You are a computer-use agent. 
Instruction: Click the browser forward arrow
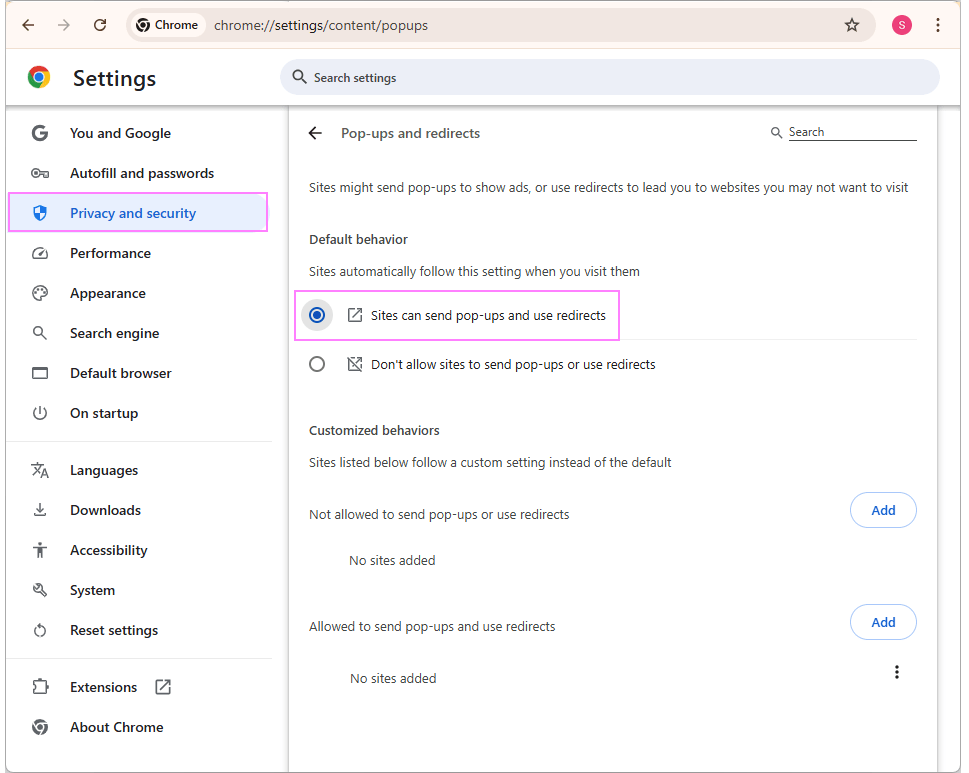point(64,25)
